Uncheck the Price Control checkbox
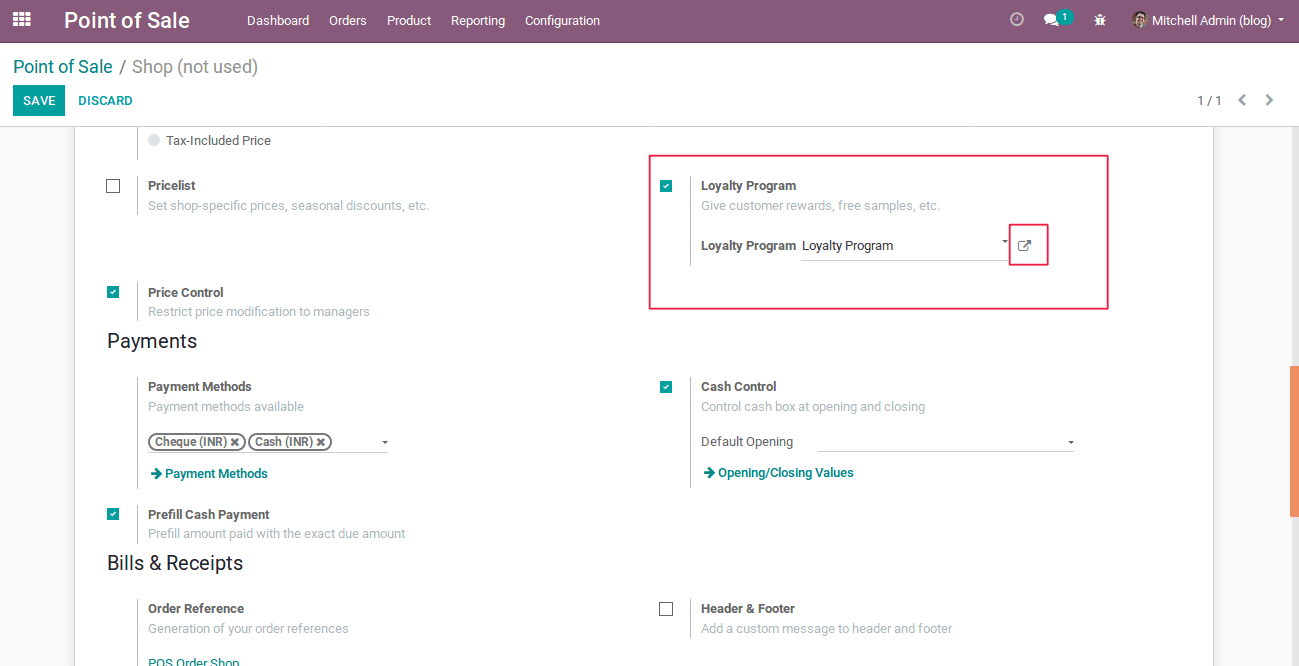The height and width of the screenshot is (666, 1299). click(113, 292)
